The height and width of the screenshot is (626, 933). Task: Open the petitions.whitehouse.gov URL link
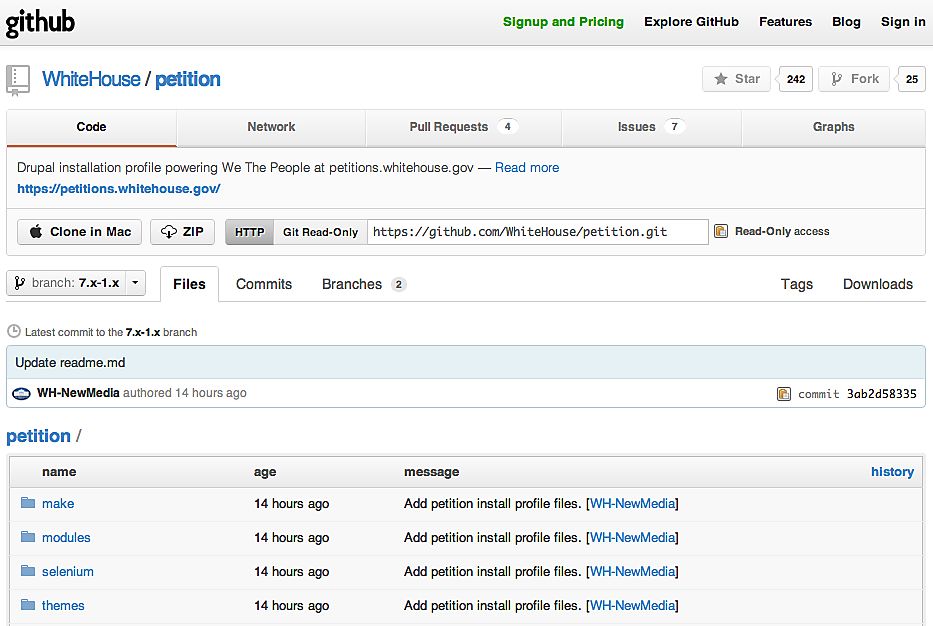(x=118, y=189)
